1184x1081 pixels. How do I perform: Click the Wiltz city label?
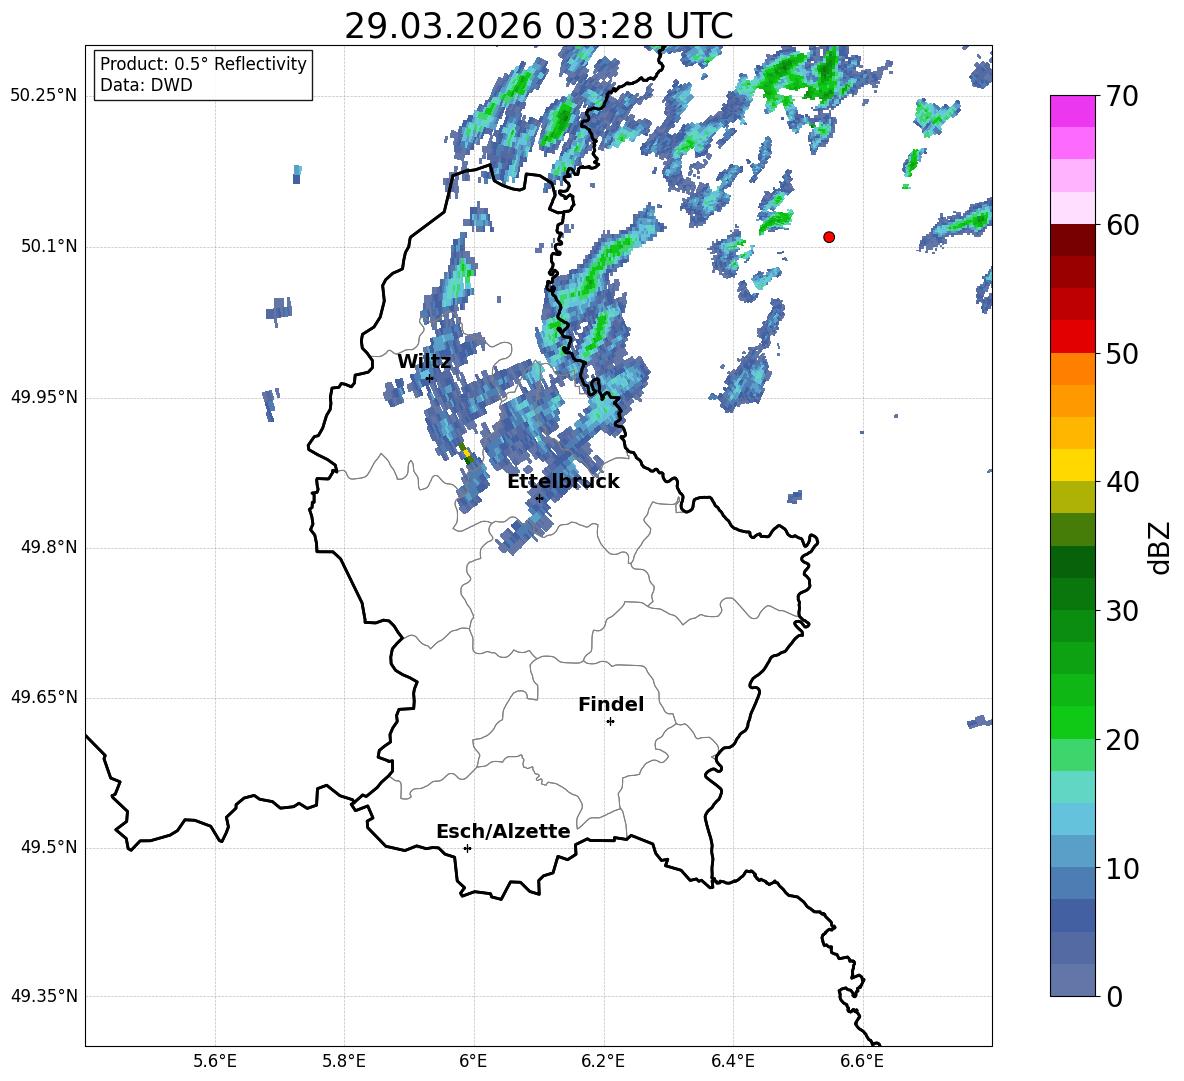pos(424,362)
